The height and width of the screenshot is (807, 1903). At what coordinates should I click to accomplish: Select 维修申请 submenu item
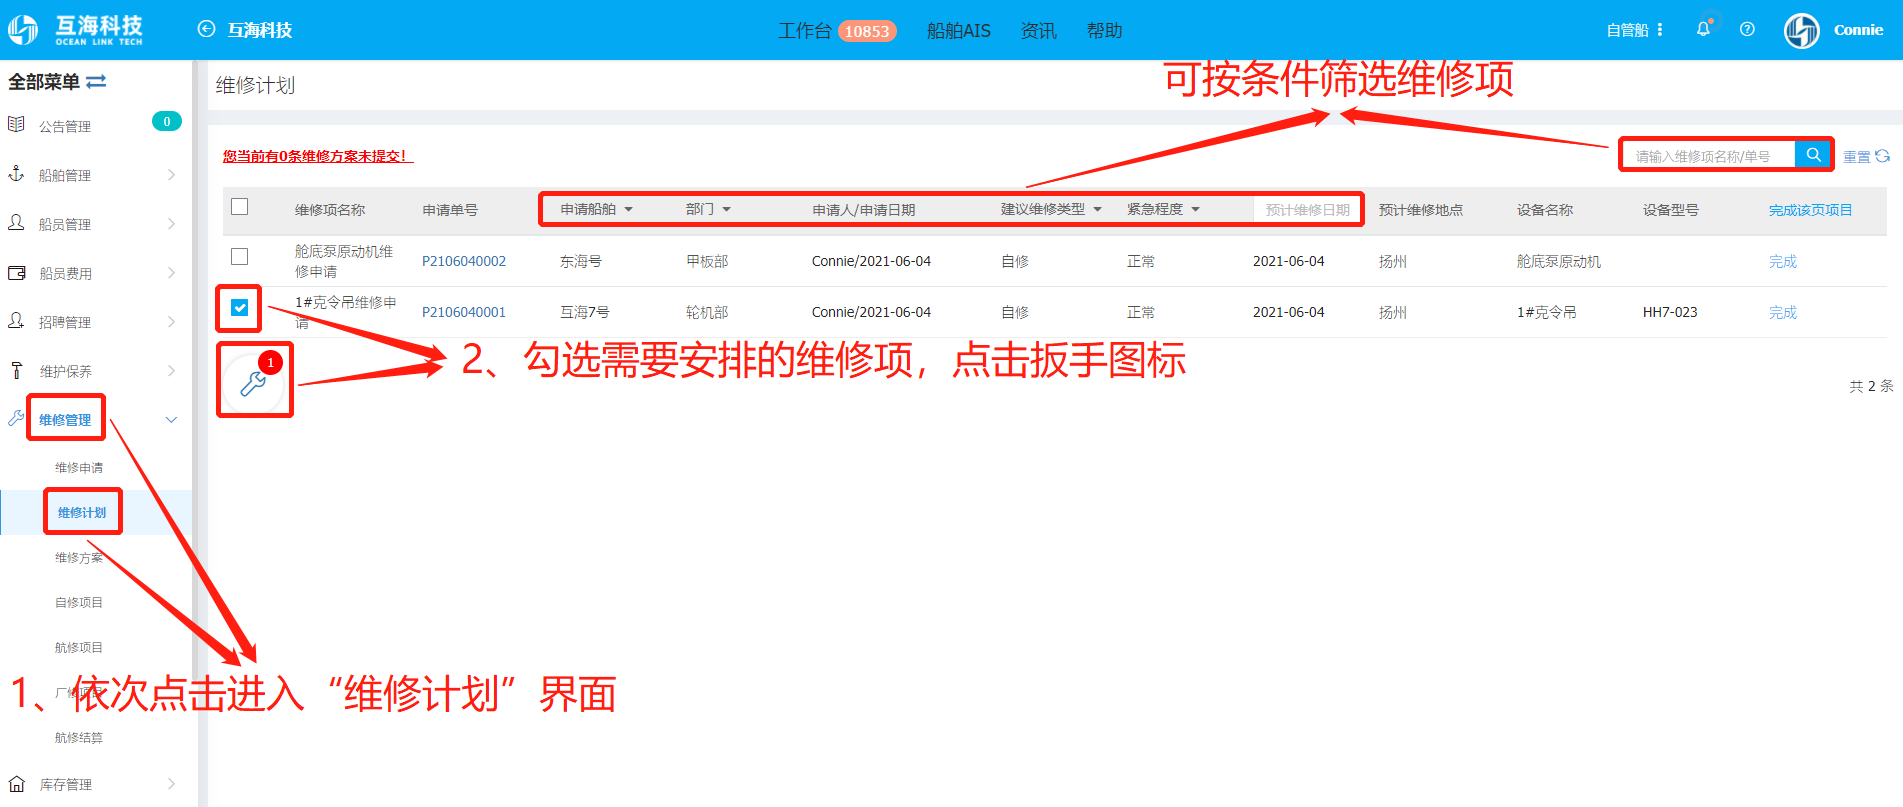79,467
